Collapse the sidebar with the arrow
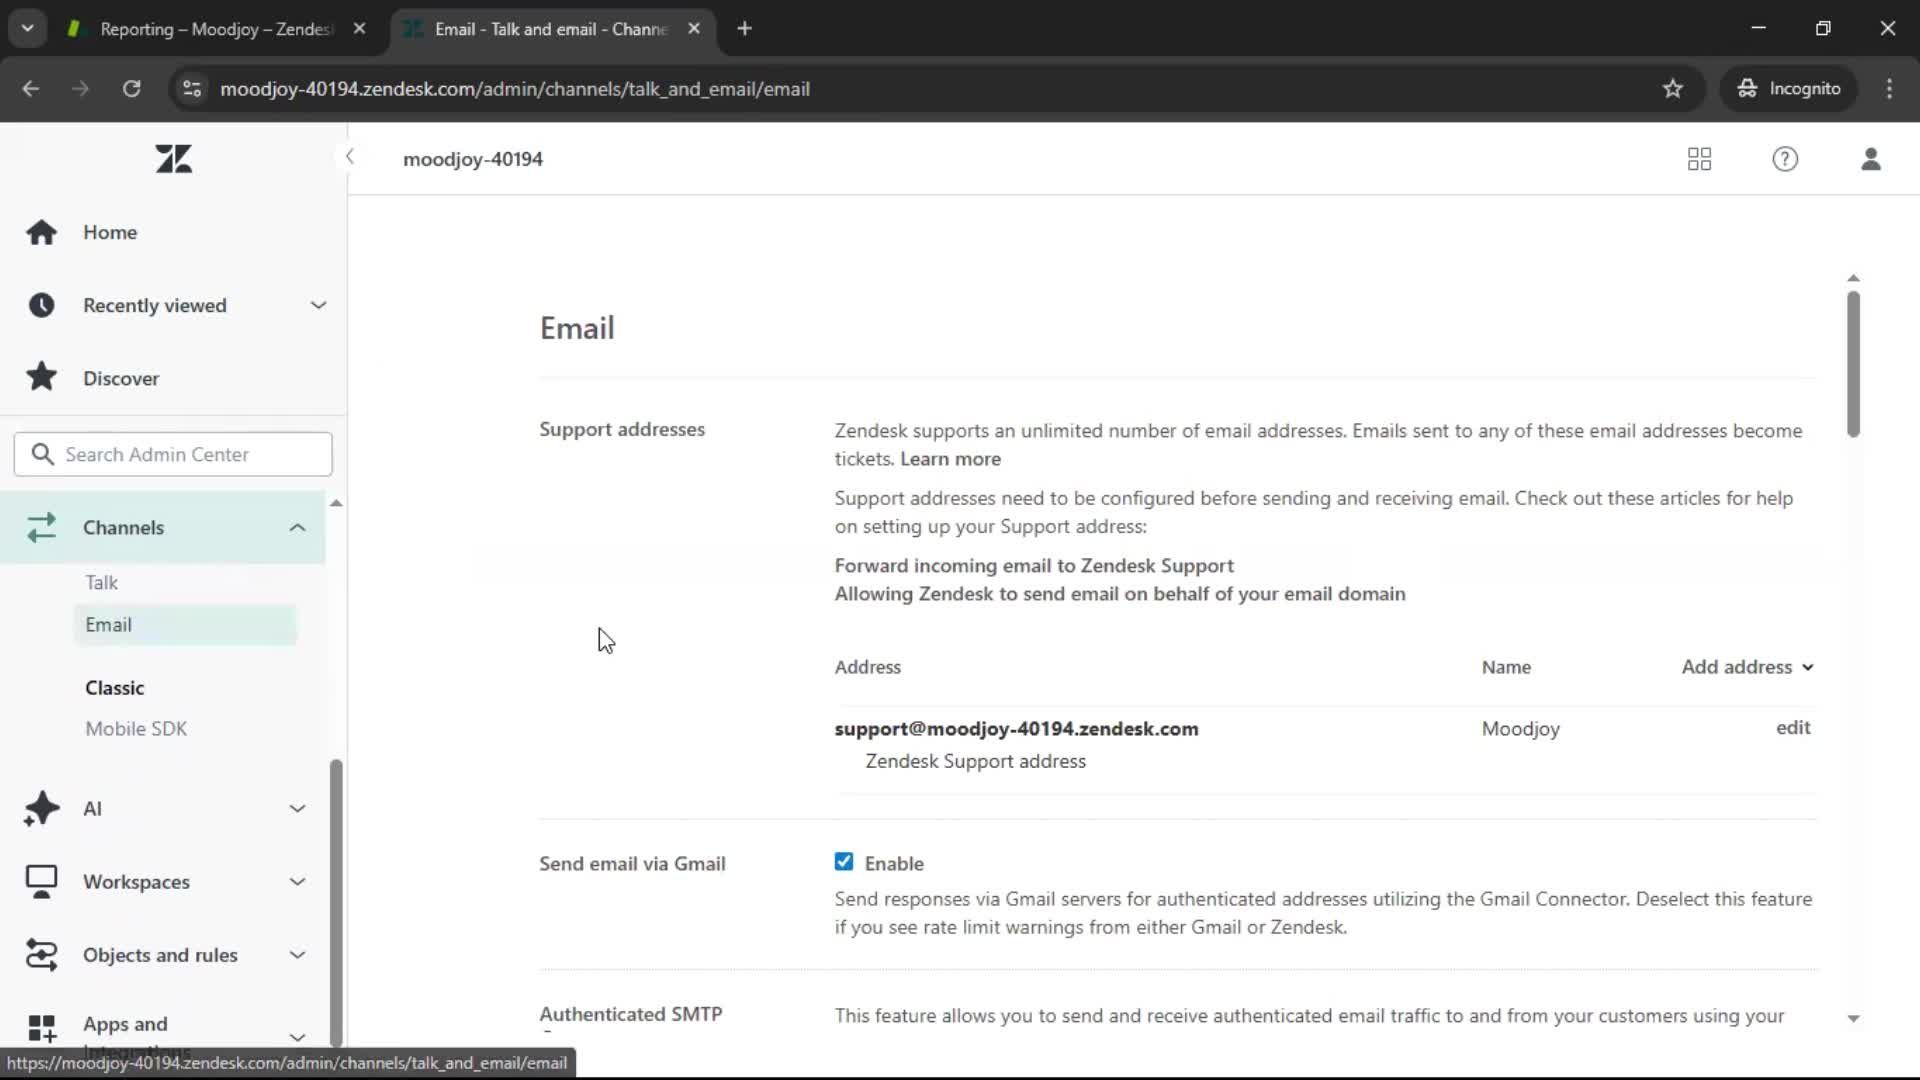The image size is (1920, 1080). [x=349, y=157]
